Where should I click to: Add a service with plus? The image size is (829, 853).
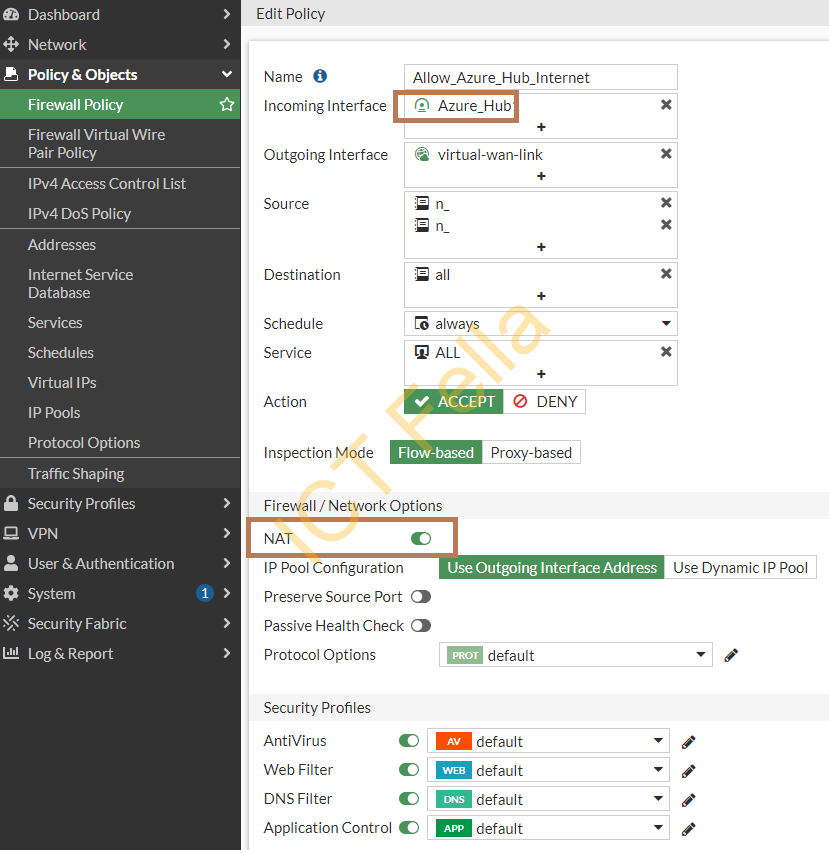[541, 374]
